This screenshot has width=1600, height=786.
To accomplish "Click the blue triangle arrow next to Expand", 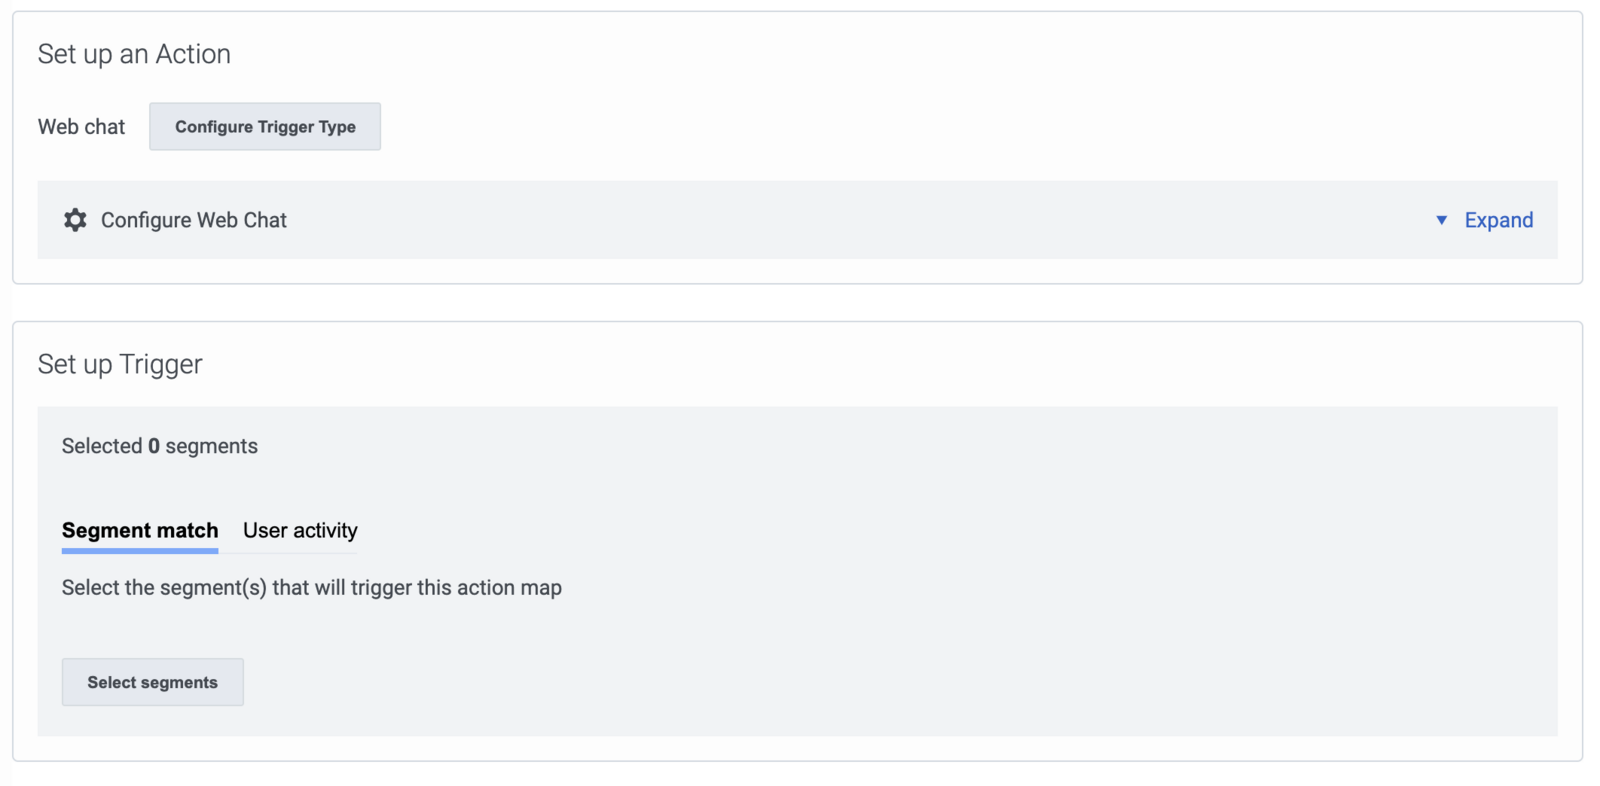I will tap(1441, 220).
